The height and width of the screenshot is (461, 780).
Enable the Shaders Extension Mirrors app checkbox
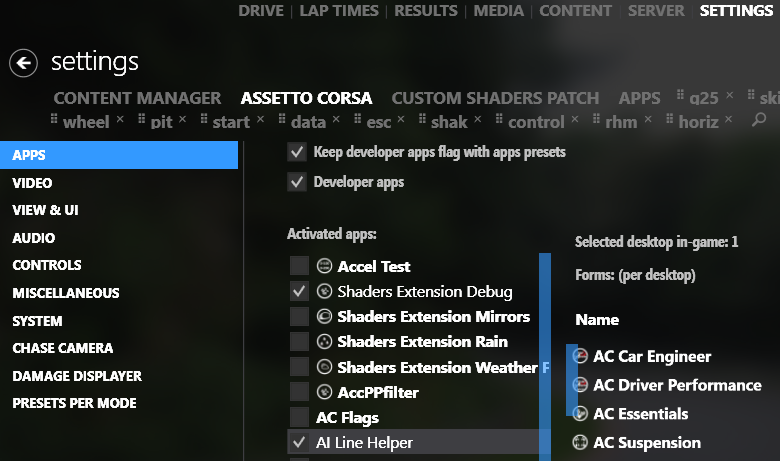[299, 317]
